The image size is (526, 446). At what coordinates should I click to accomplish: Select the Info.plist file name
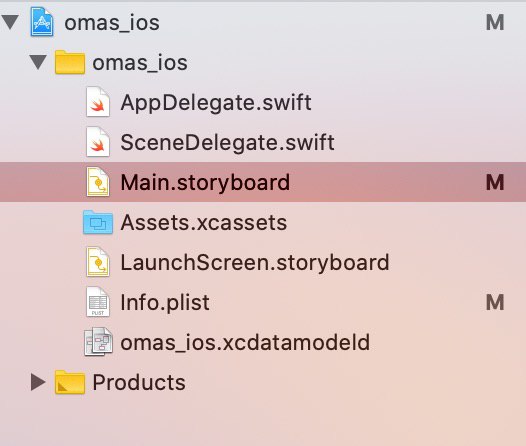click(165, 302)
